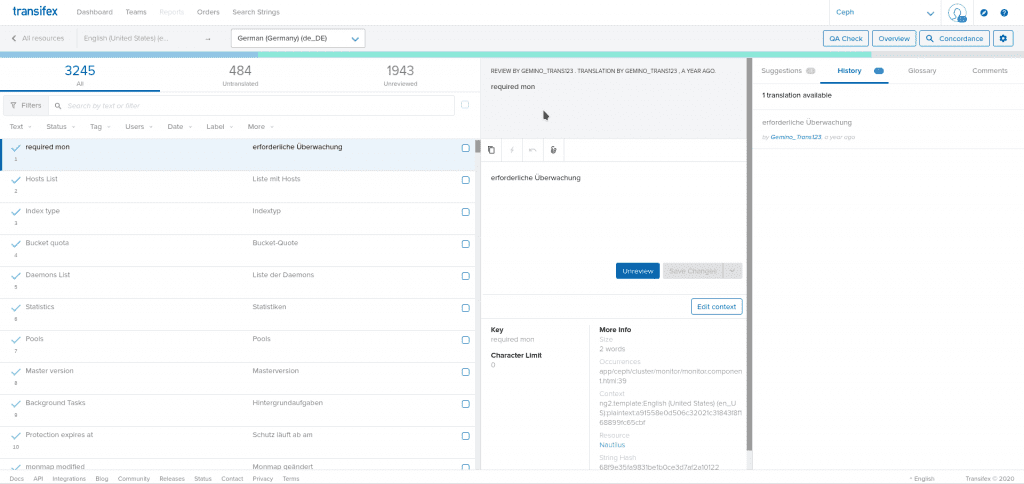Toggle the select-all strings checkbox

tap(465, 104)
